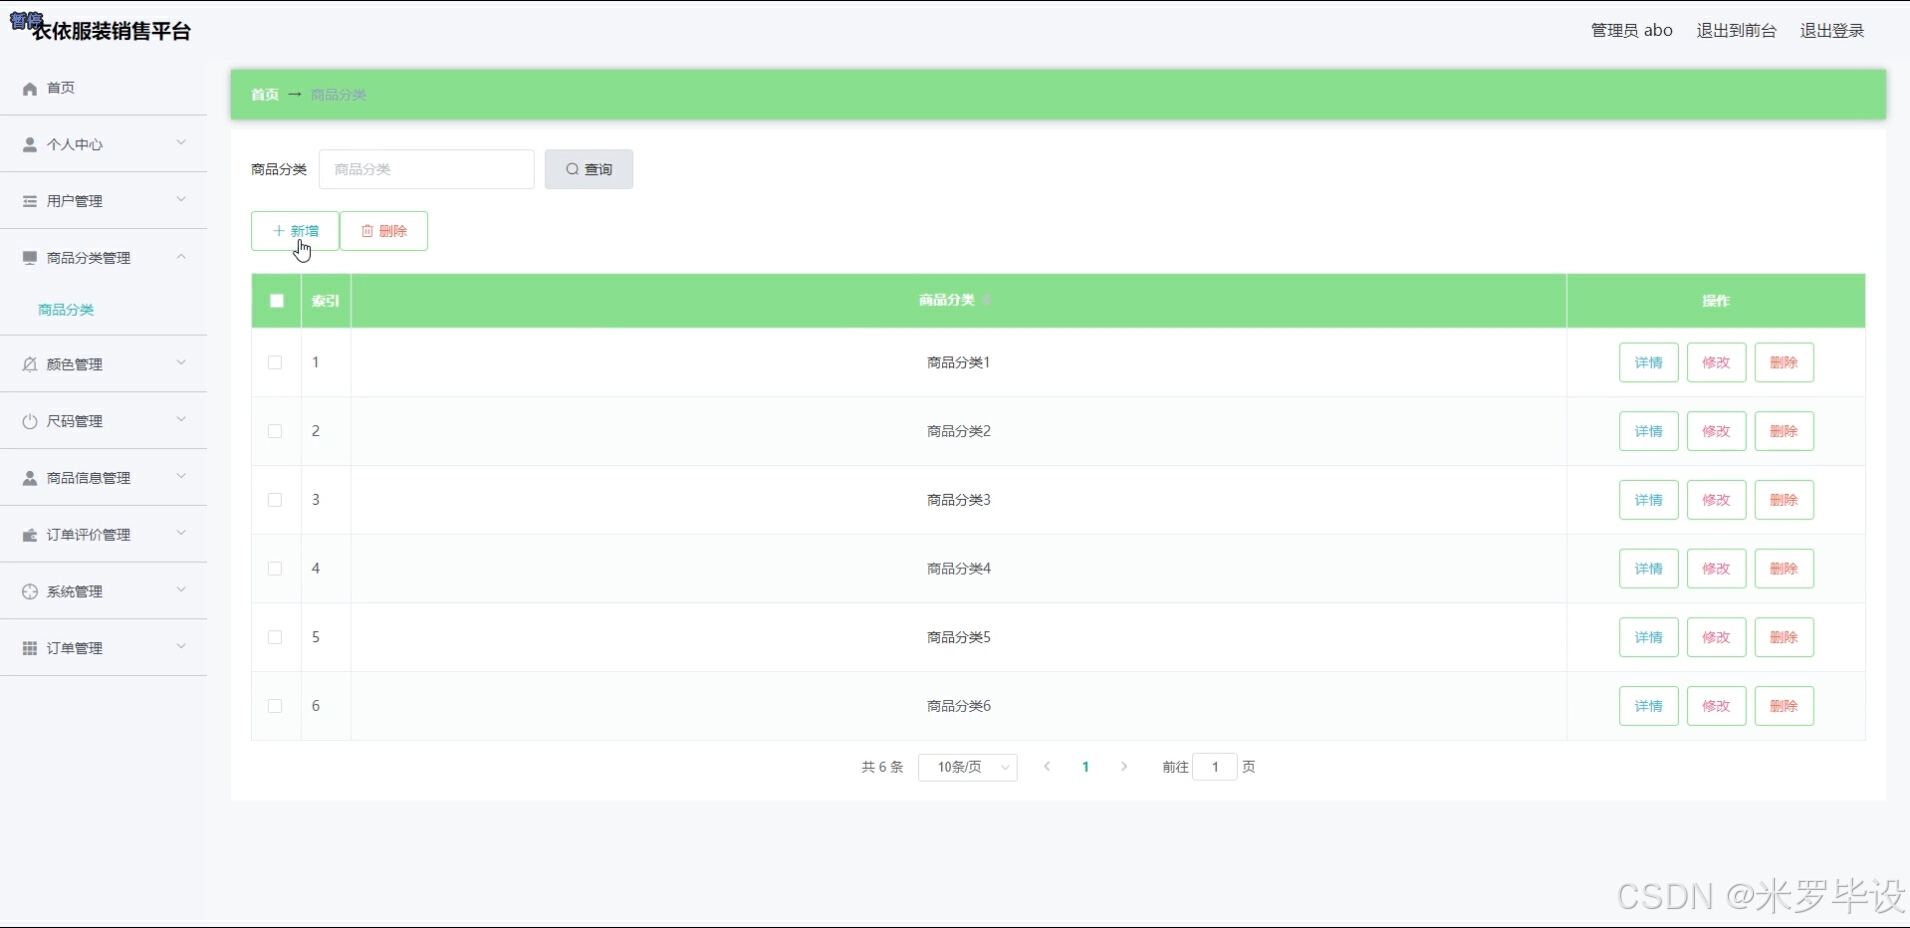Screen dimensions: 1910x928
Task: Click 首页 in the breadcrumb bar
Action: click(x=265, y=95)
